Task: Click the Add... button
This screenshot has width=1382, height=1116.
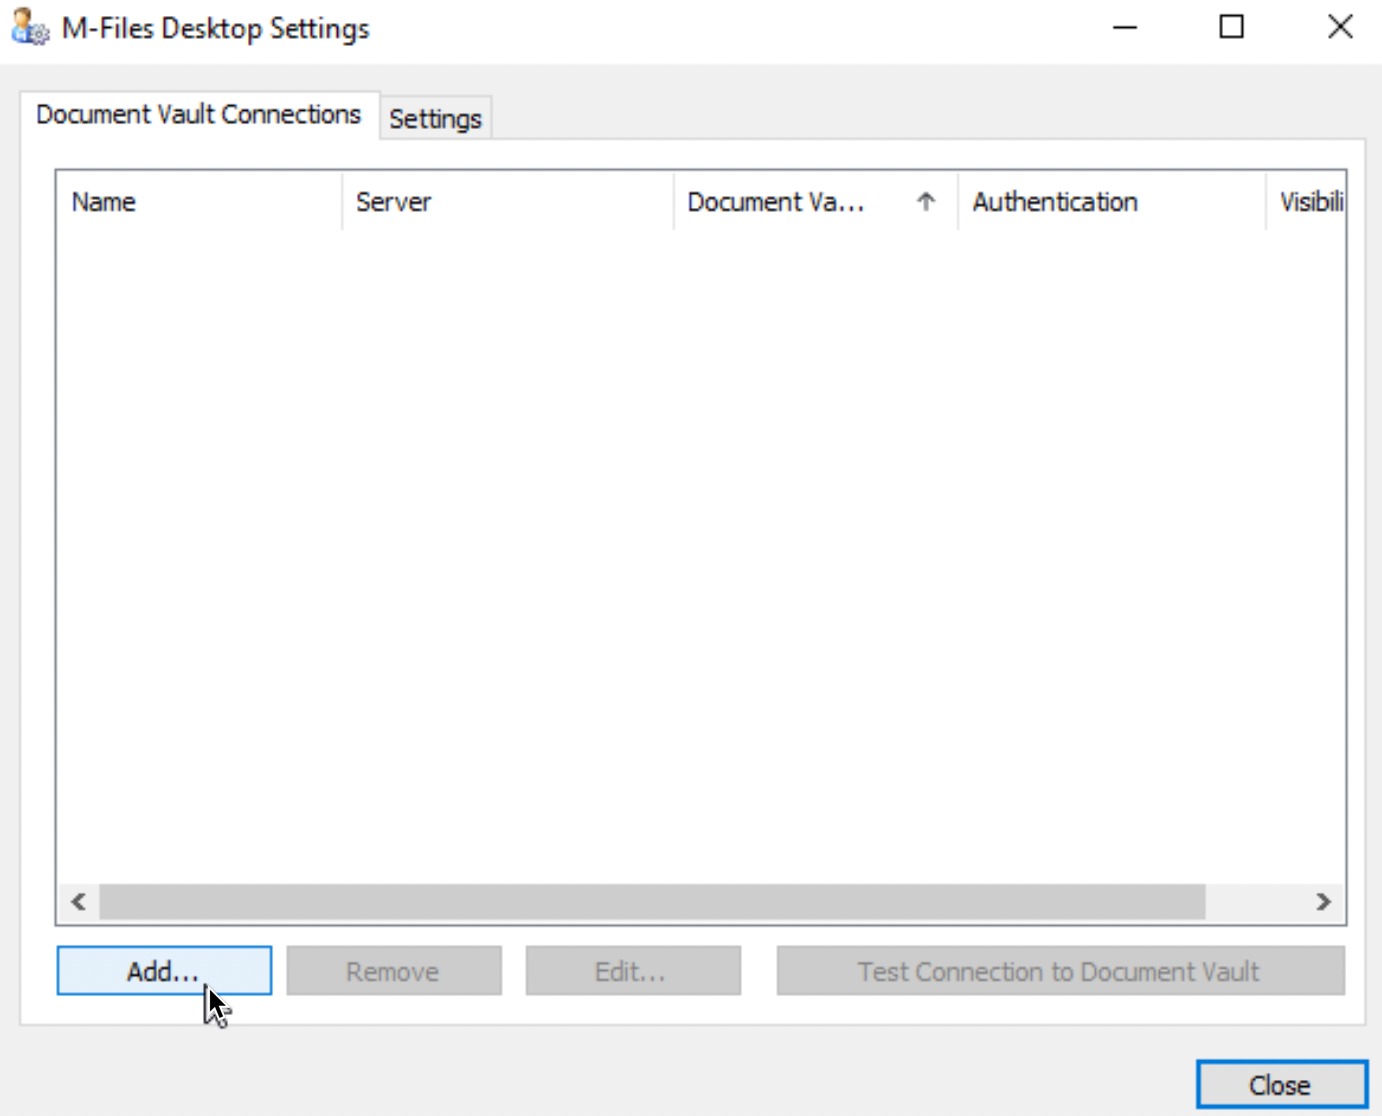Action: coord(164,971)
